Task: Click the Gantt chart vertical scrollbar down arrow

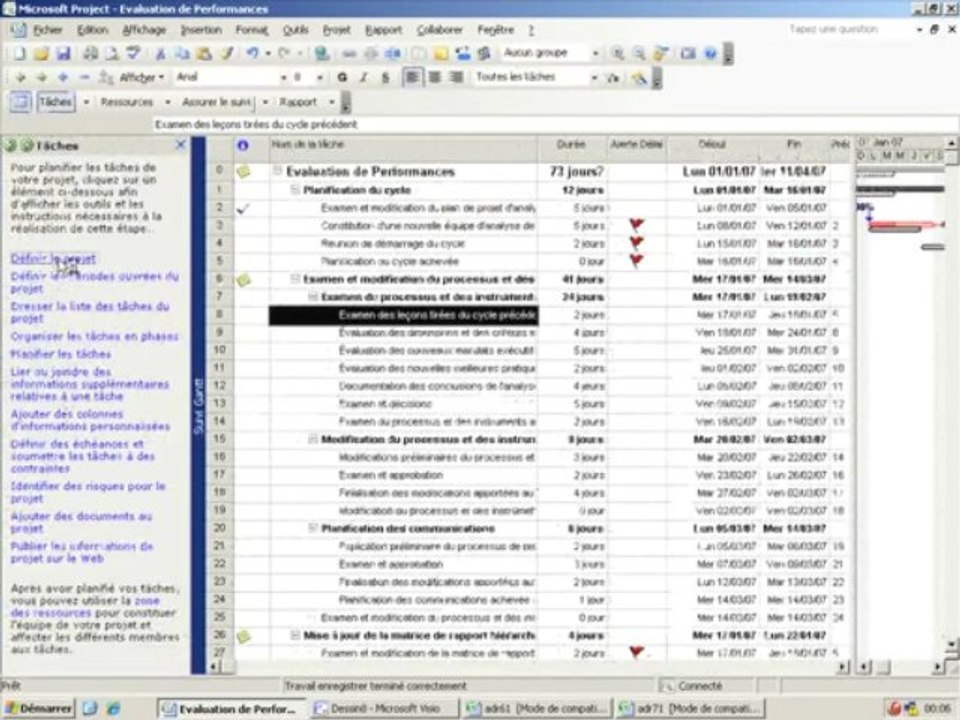Action: pyautogui.click(x=952, y=645)
